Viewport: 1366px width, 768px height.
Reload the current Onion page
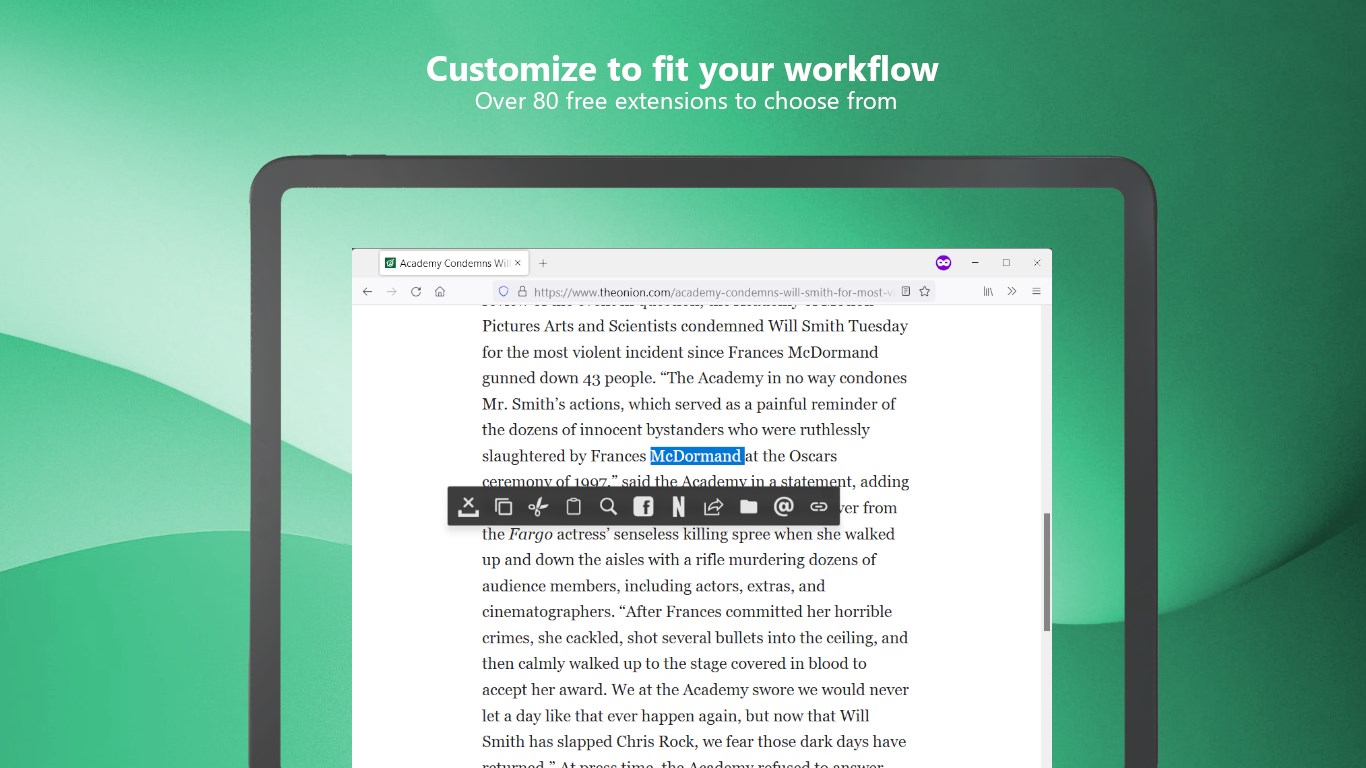416,291
